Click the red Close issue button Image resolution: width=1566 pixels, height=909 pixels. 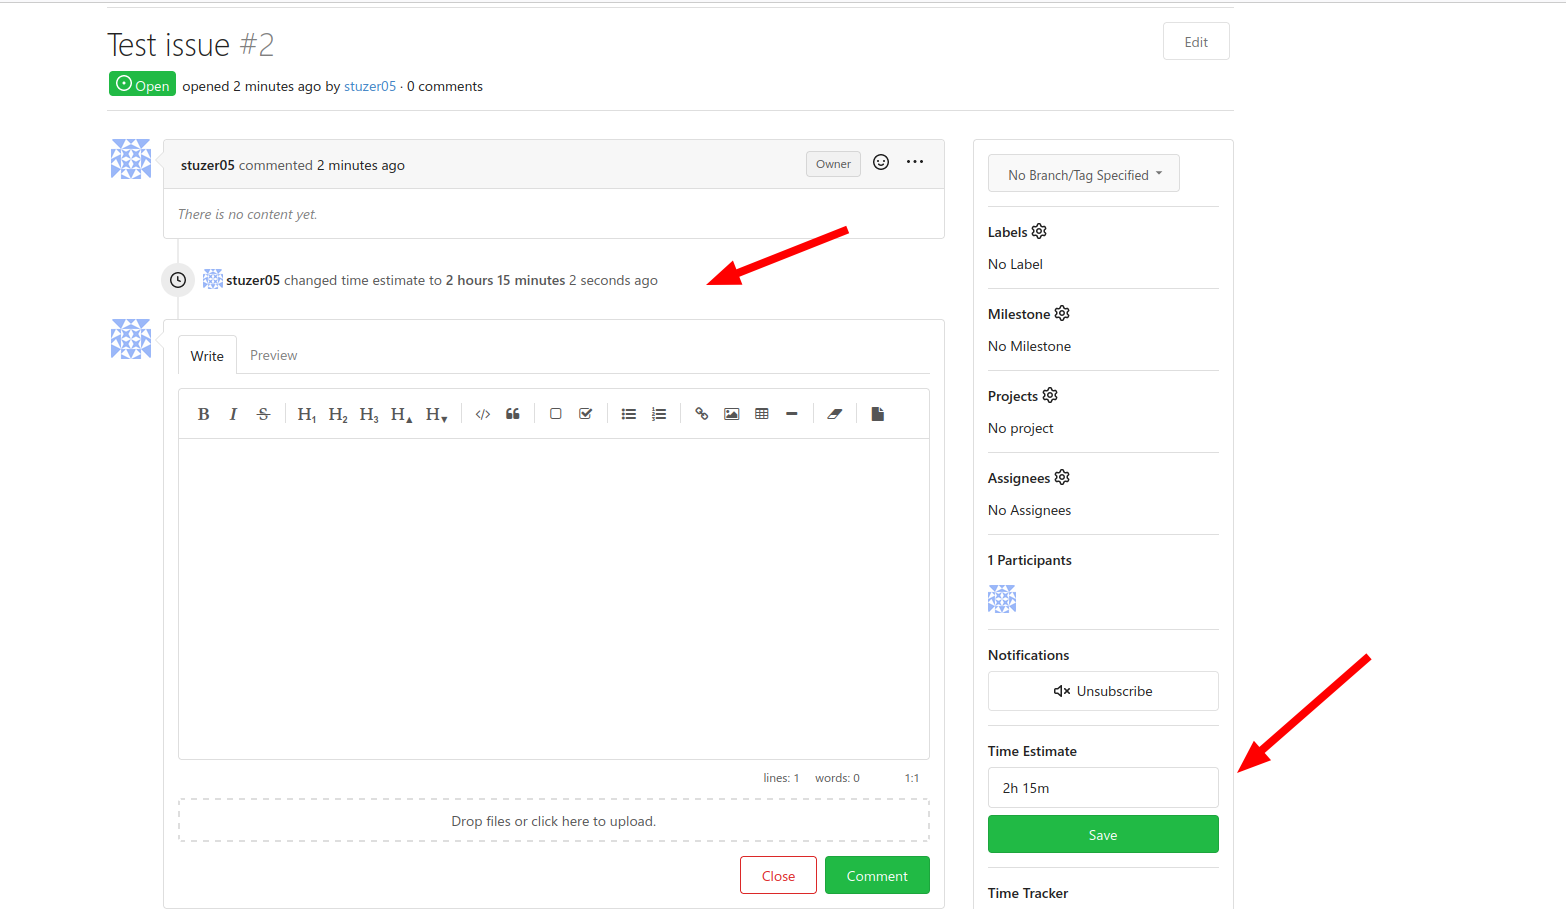coord(778,875)
